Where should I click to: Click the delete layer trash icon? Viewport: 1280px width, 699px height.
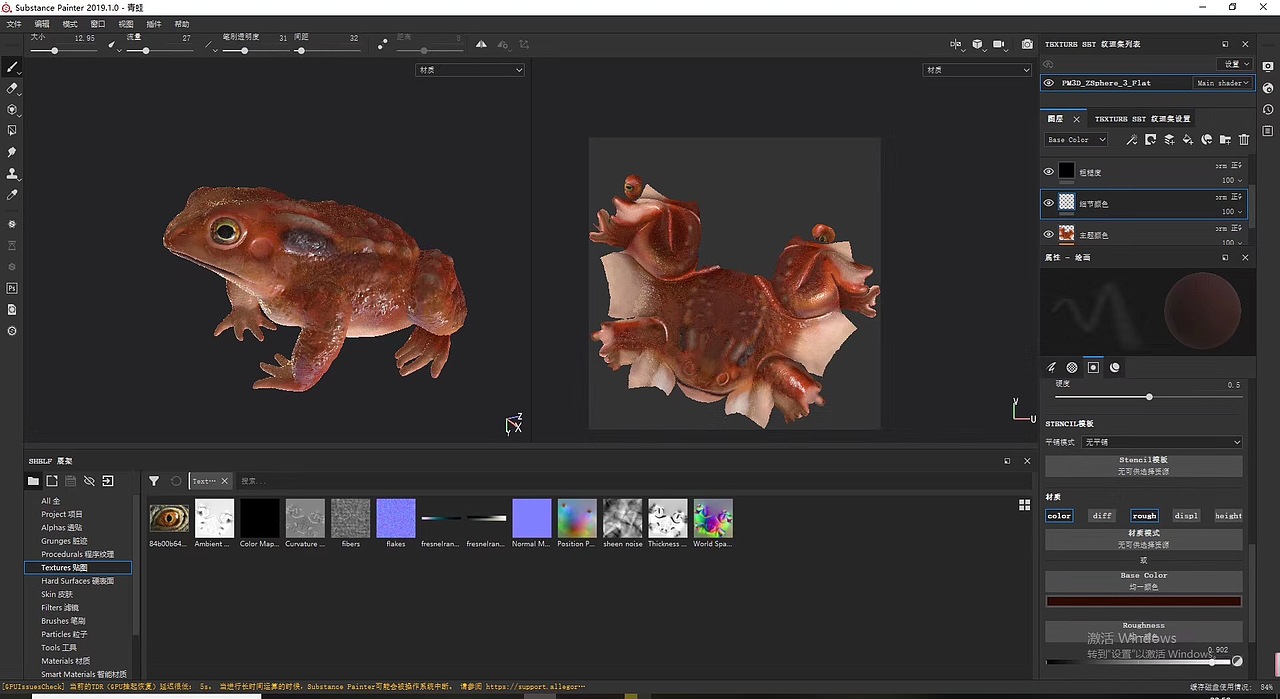(1244, 140)
